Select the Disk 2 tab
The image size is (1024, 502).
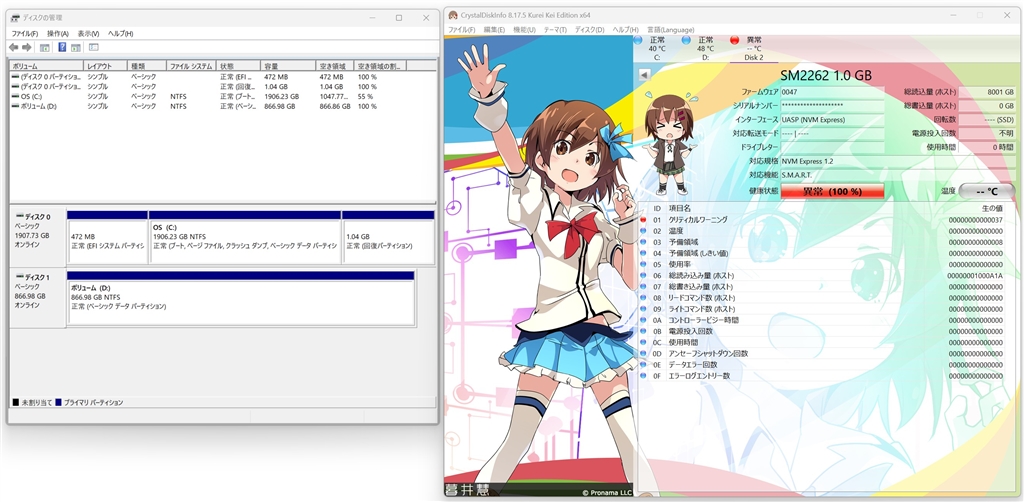754,49
